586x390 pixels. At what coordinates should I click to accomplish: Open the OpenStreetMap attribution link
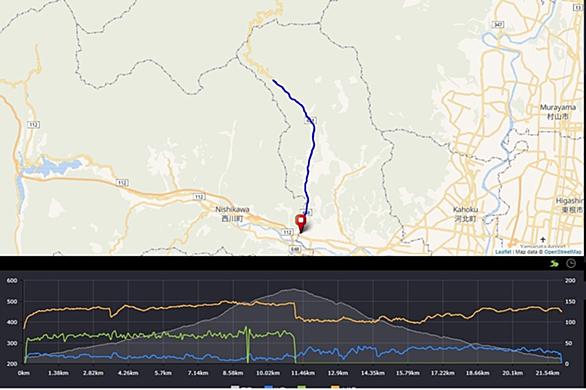click(563, 252)
